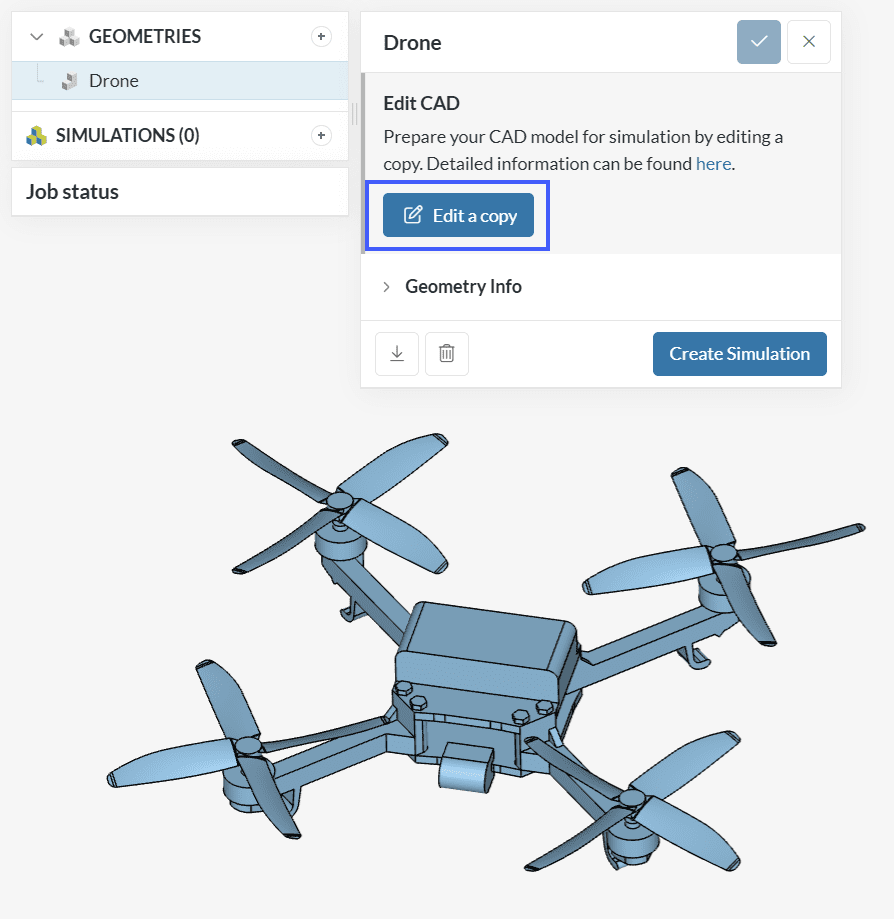Open the 'here' detailed information link
This screenshot has width=894, height=919.
713,163
